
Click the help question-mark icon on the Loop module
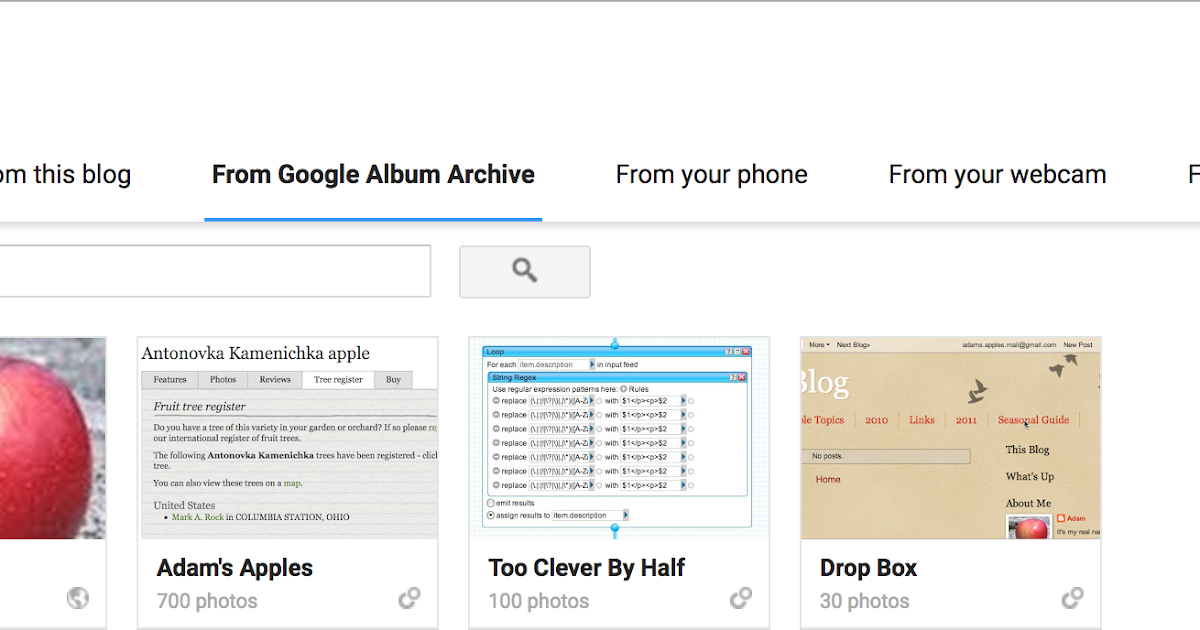(x=728, y=351)
